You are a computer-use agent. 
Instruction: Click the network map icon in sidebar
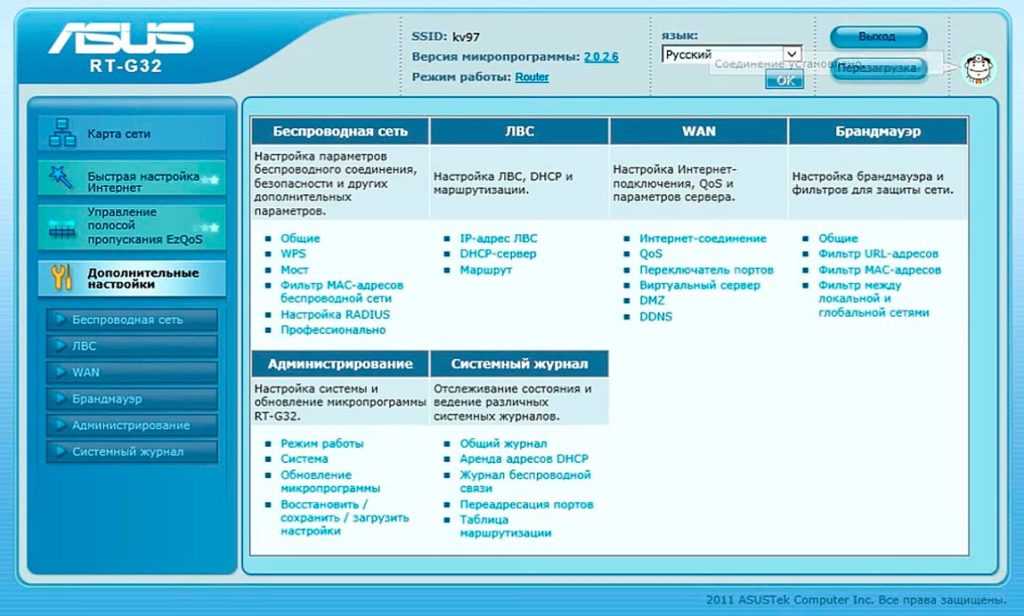[x=62, y=133]
